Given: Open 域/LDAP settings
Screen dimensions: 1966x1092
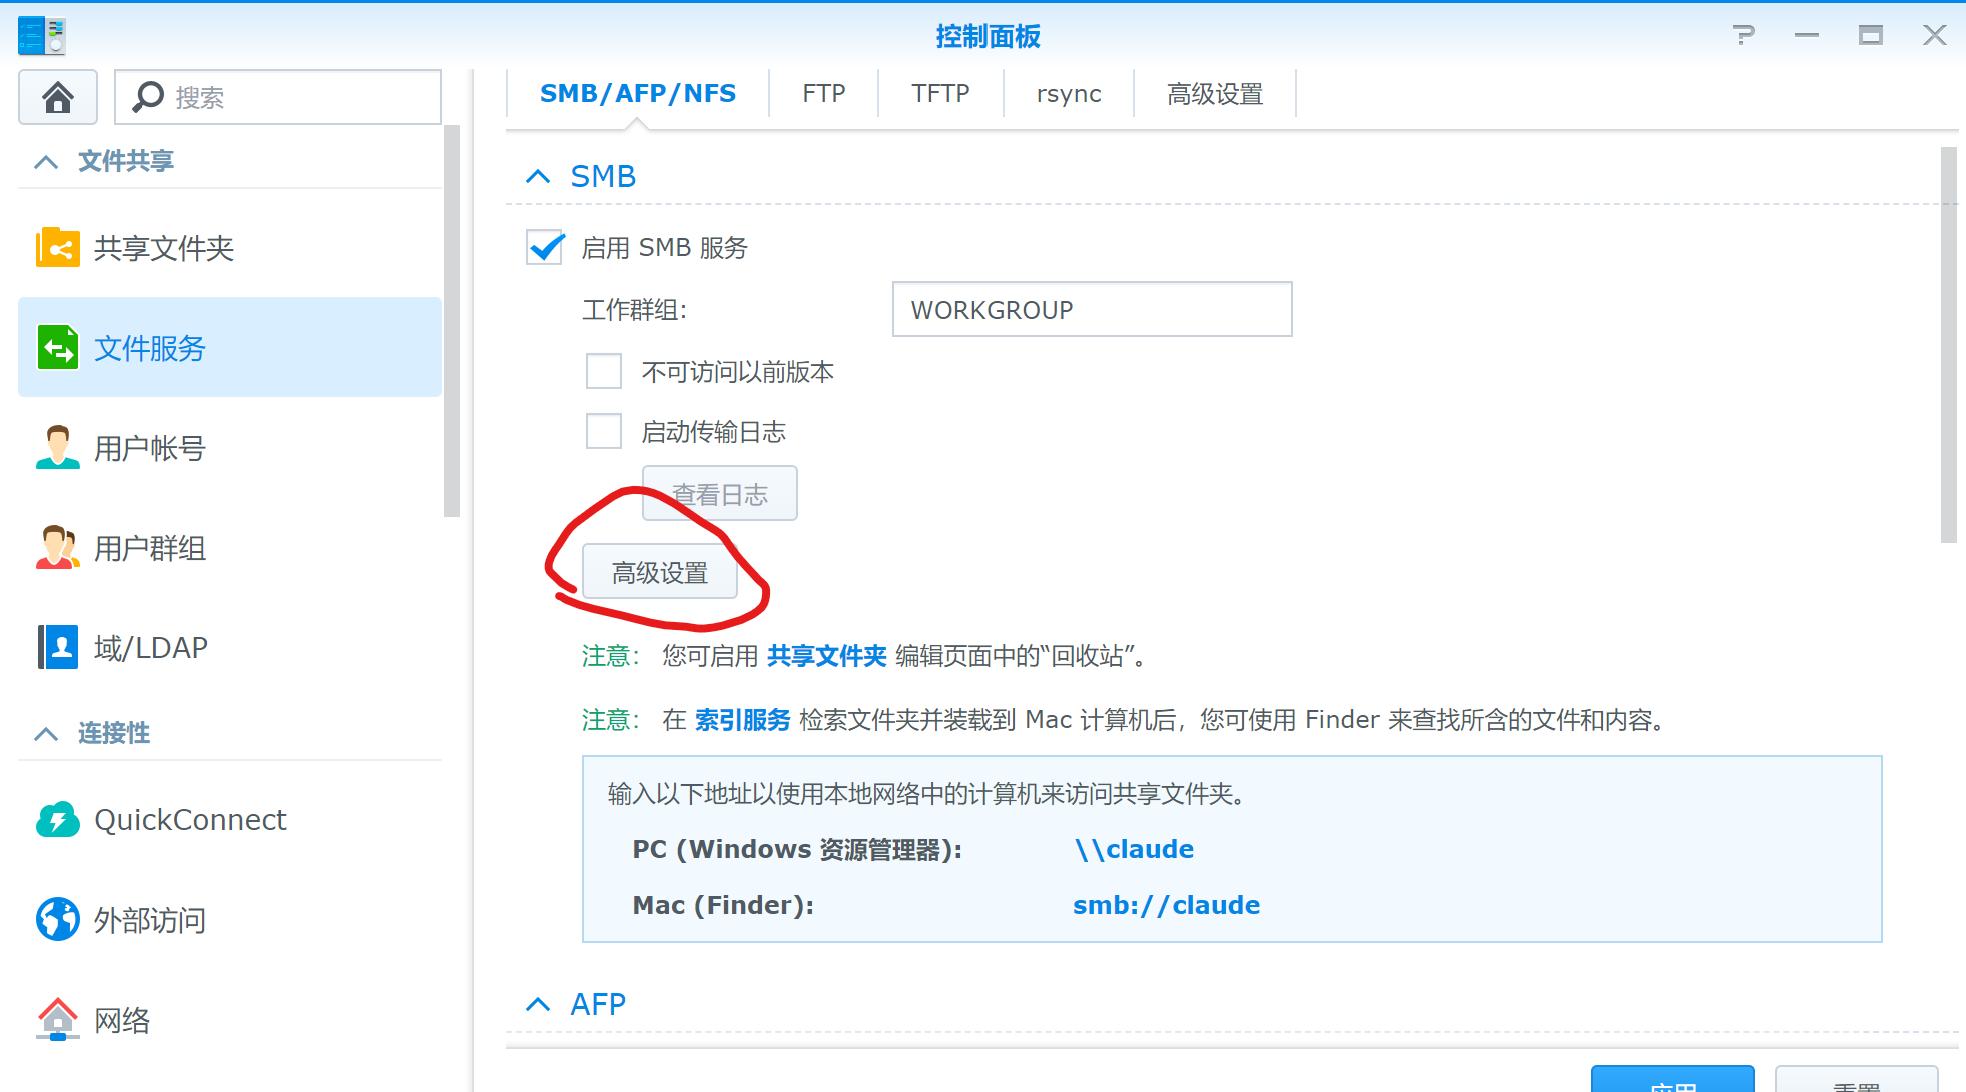Looking at the screenshot, I should [x=150, y=647].
